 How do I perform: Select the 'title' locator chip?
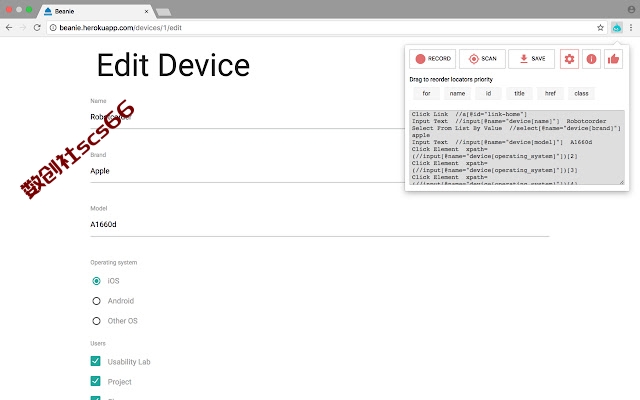(519, 93)
